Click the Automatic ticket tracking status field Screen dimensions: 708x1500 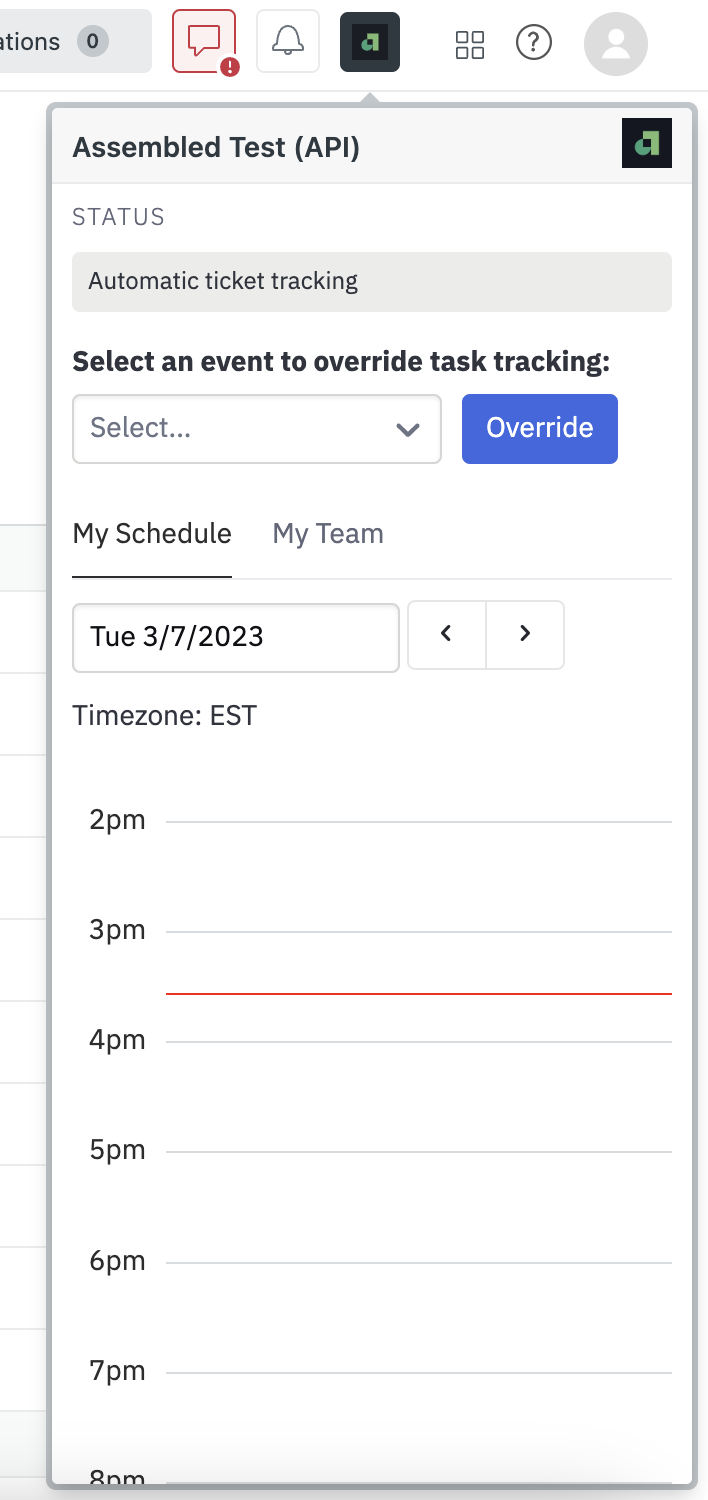coord(371,281)
